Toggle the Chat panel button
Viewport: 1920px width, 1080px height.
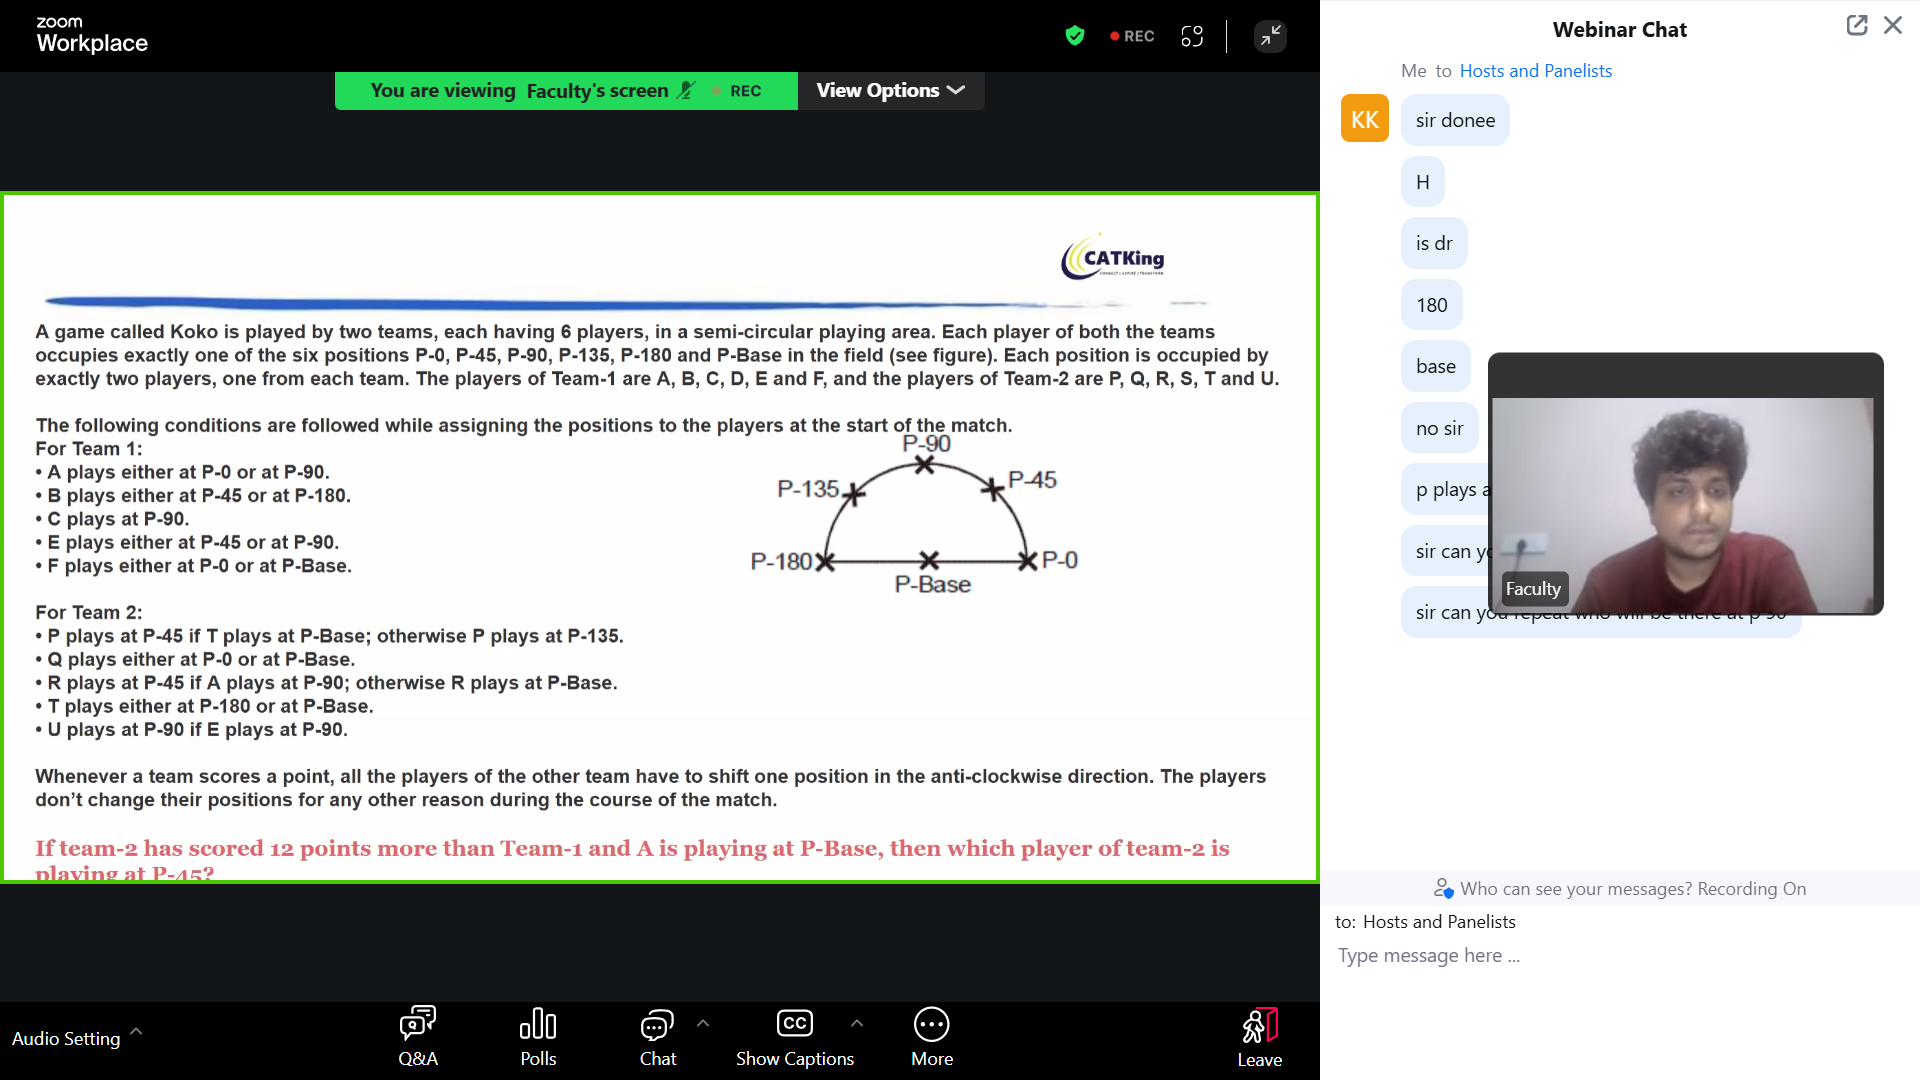(657, 1037)
